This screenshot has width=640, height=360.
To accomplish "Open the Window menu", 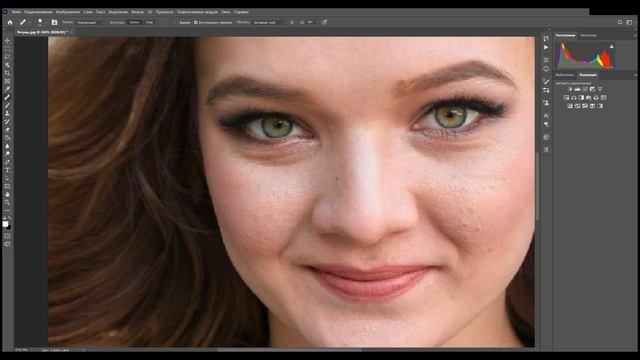I will 226,12.
